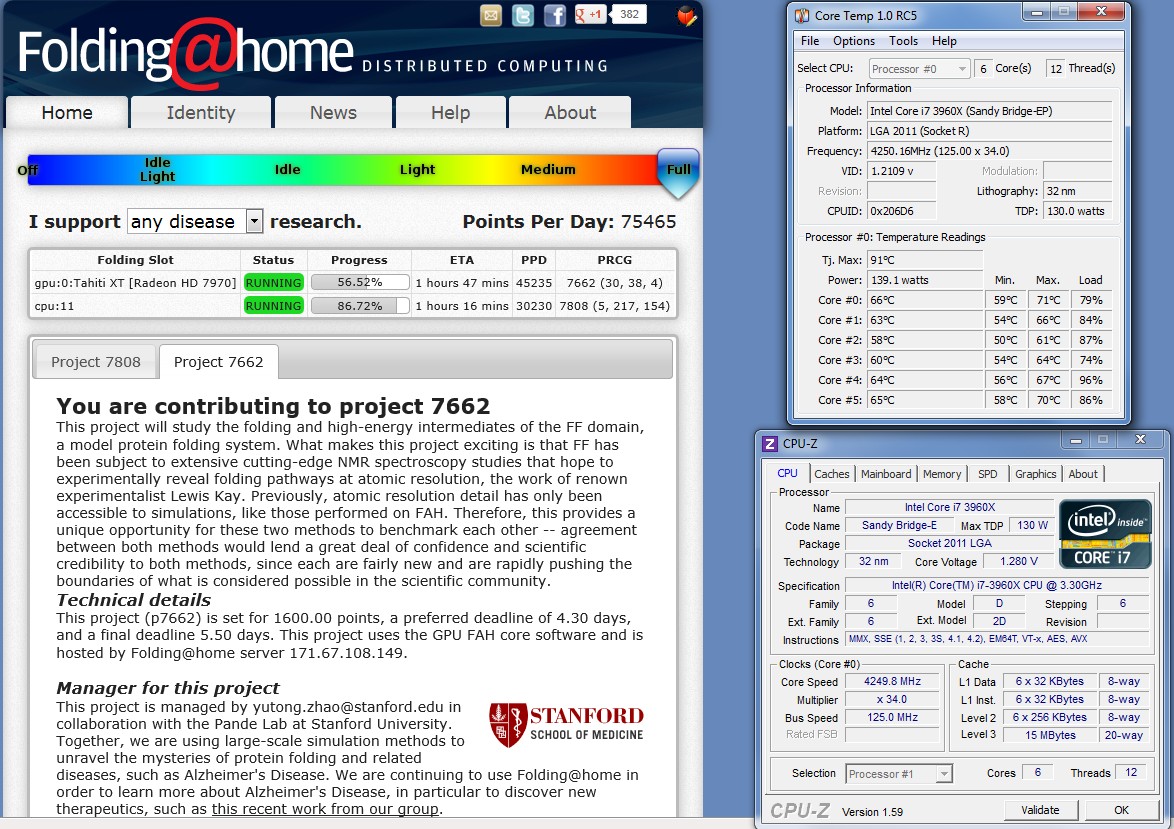Select the CPU tab in CPU-Z
Screen dimensions: 1174x829
787,473
